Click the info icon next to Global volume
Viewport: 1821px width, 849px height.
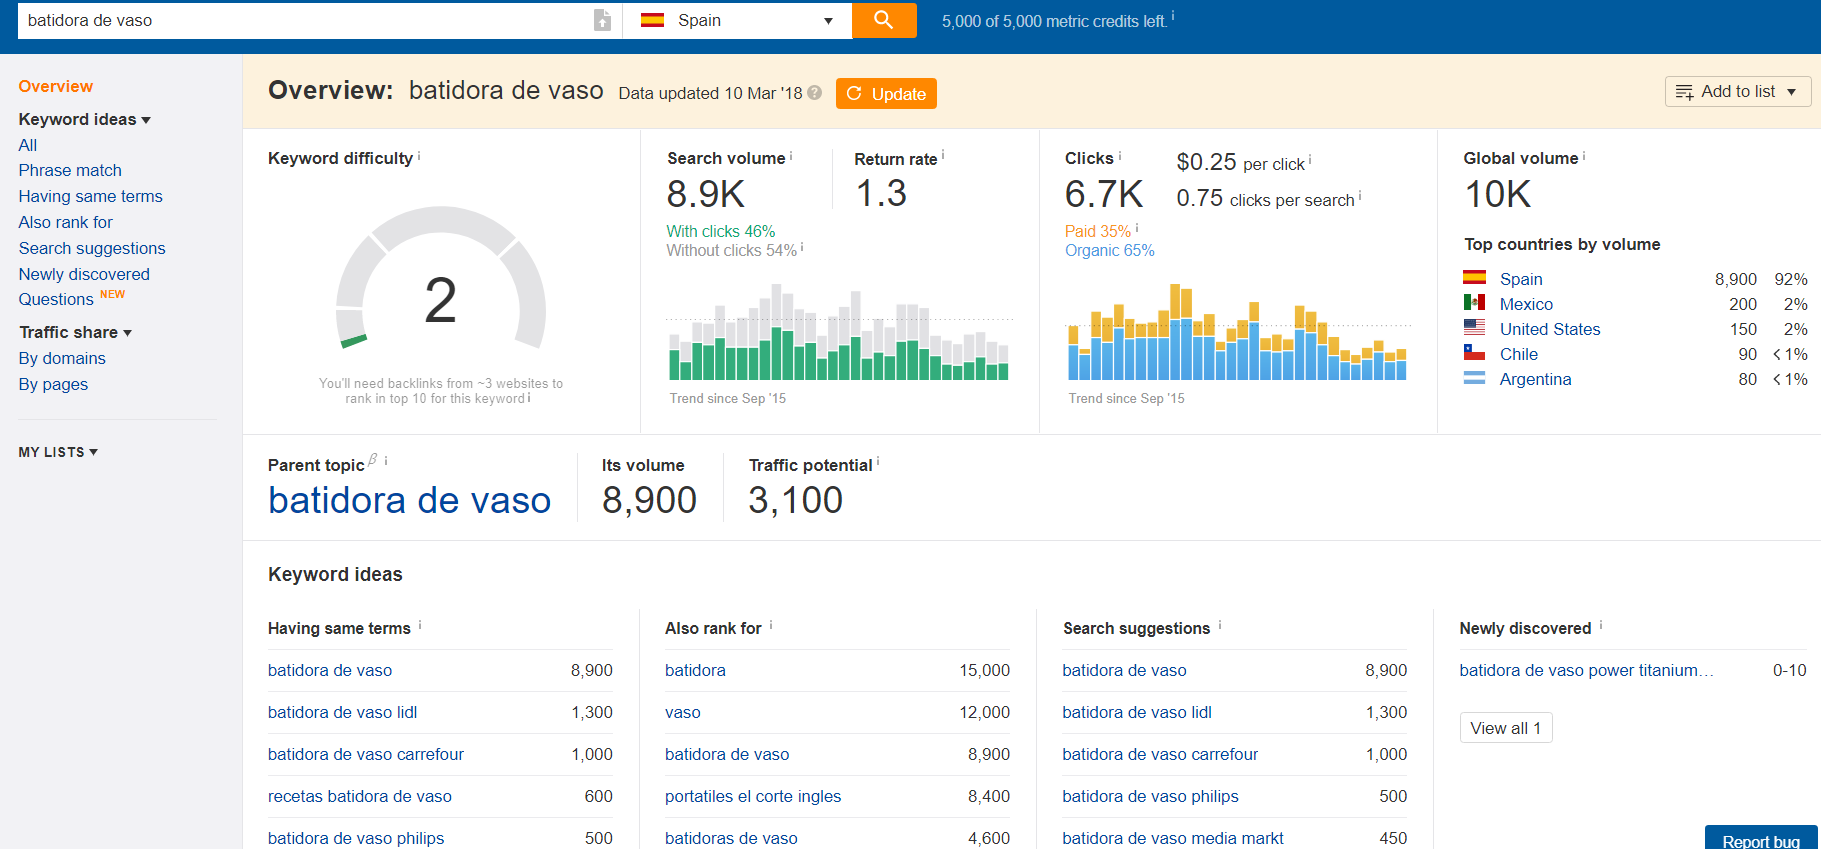click(1584, 155)
